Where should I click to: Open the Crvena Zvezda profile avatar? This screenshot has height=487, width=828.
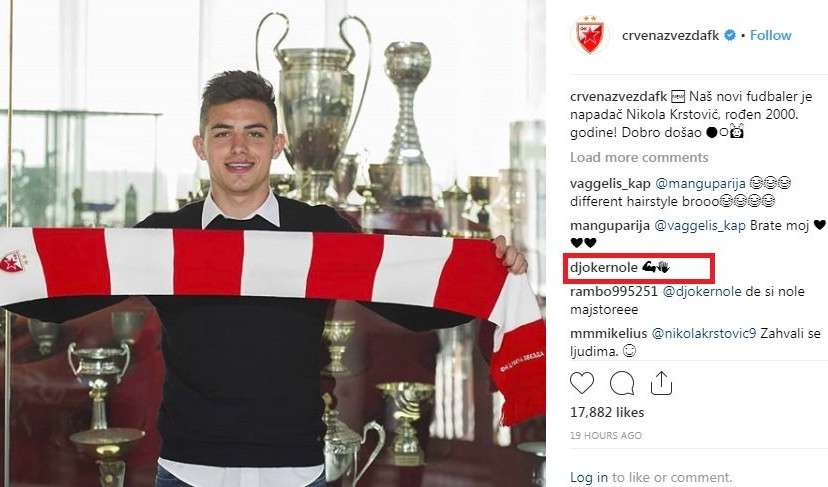click(590, 35)
